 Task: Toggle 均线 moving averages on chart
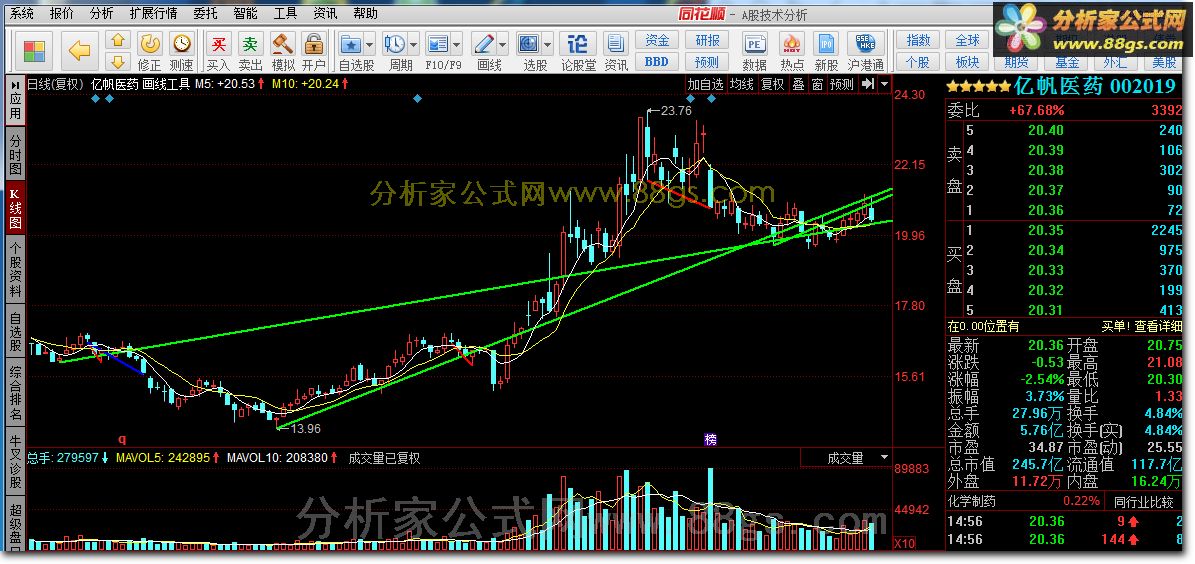point(741,84)
